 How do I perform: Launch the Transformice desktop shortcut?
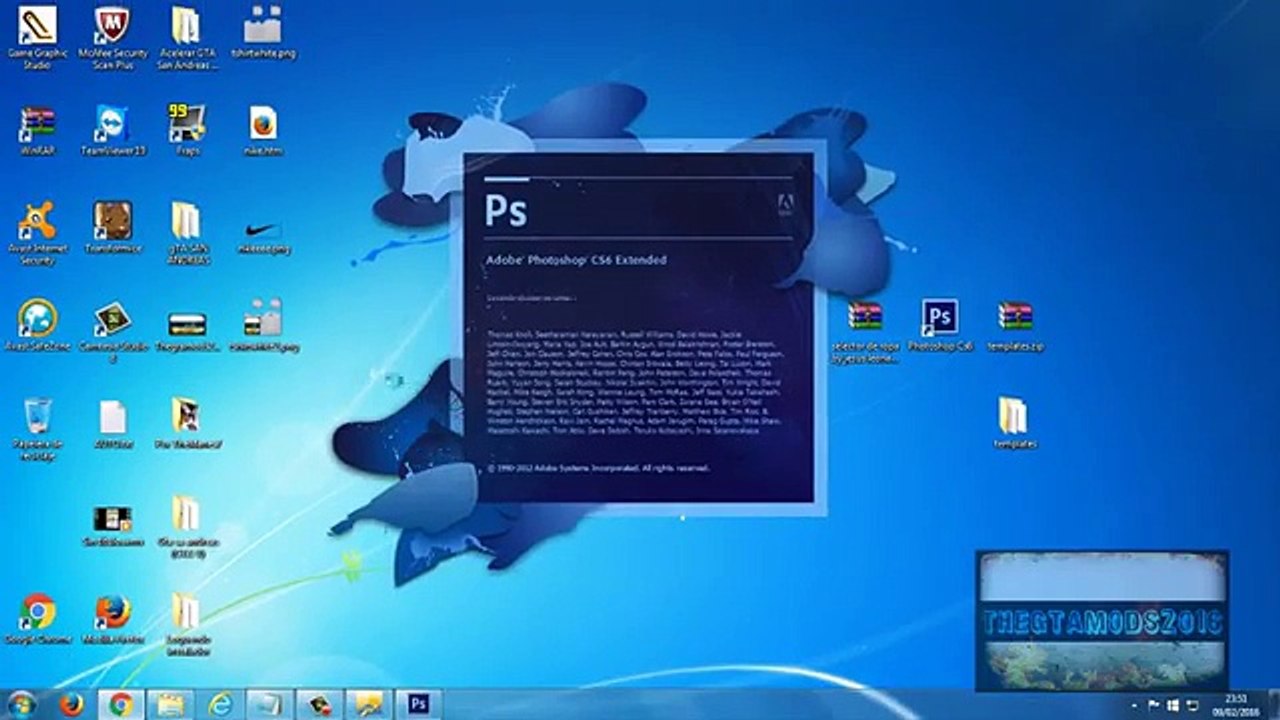coord(112,228)
